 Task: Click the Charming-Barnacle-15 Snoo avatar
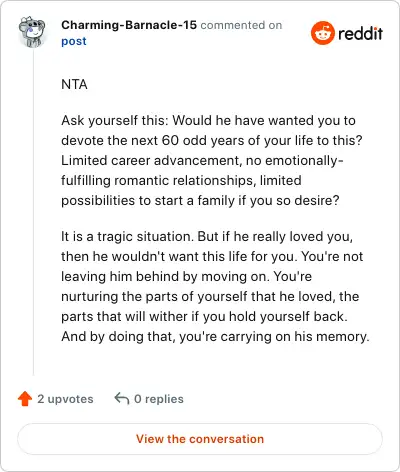[x=32, y=32]
